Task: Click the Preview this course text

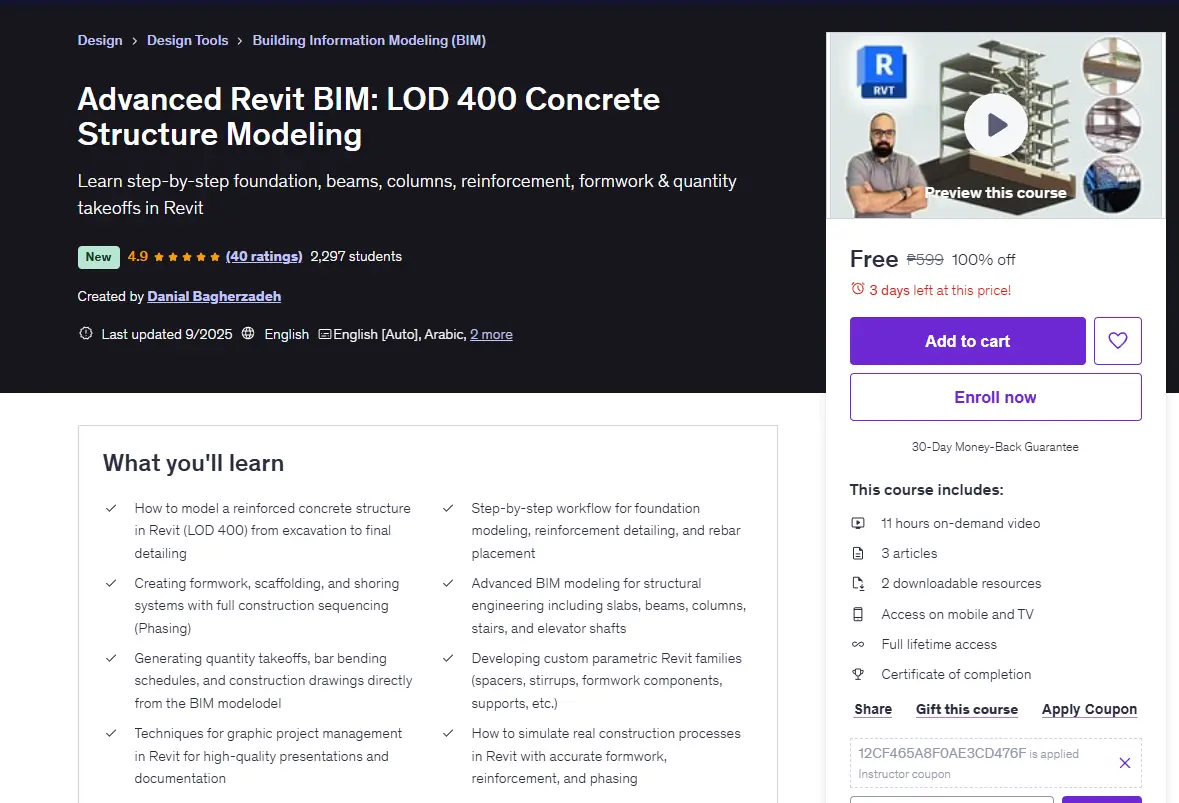Action: pyautogui.click(x=996, y=193)
